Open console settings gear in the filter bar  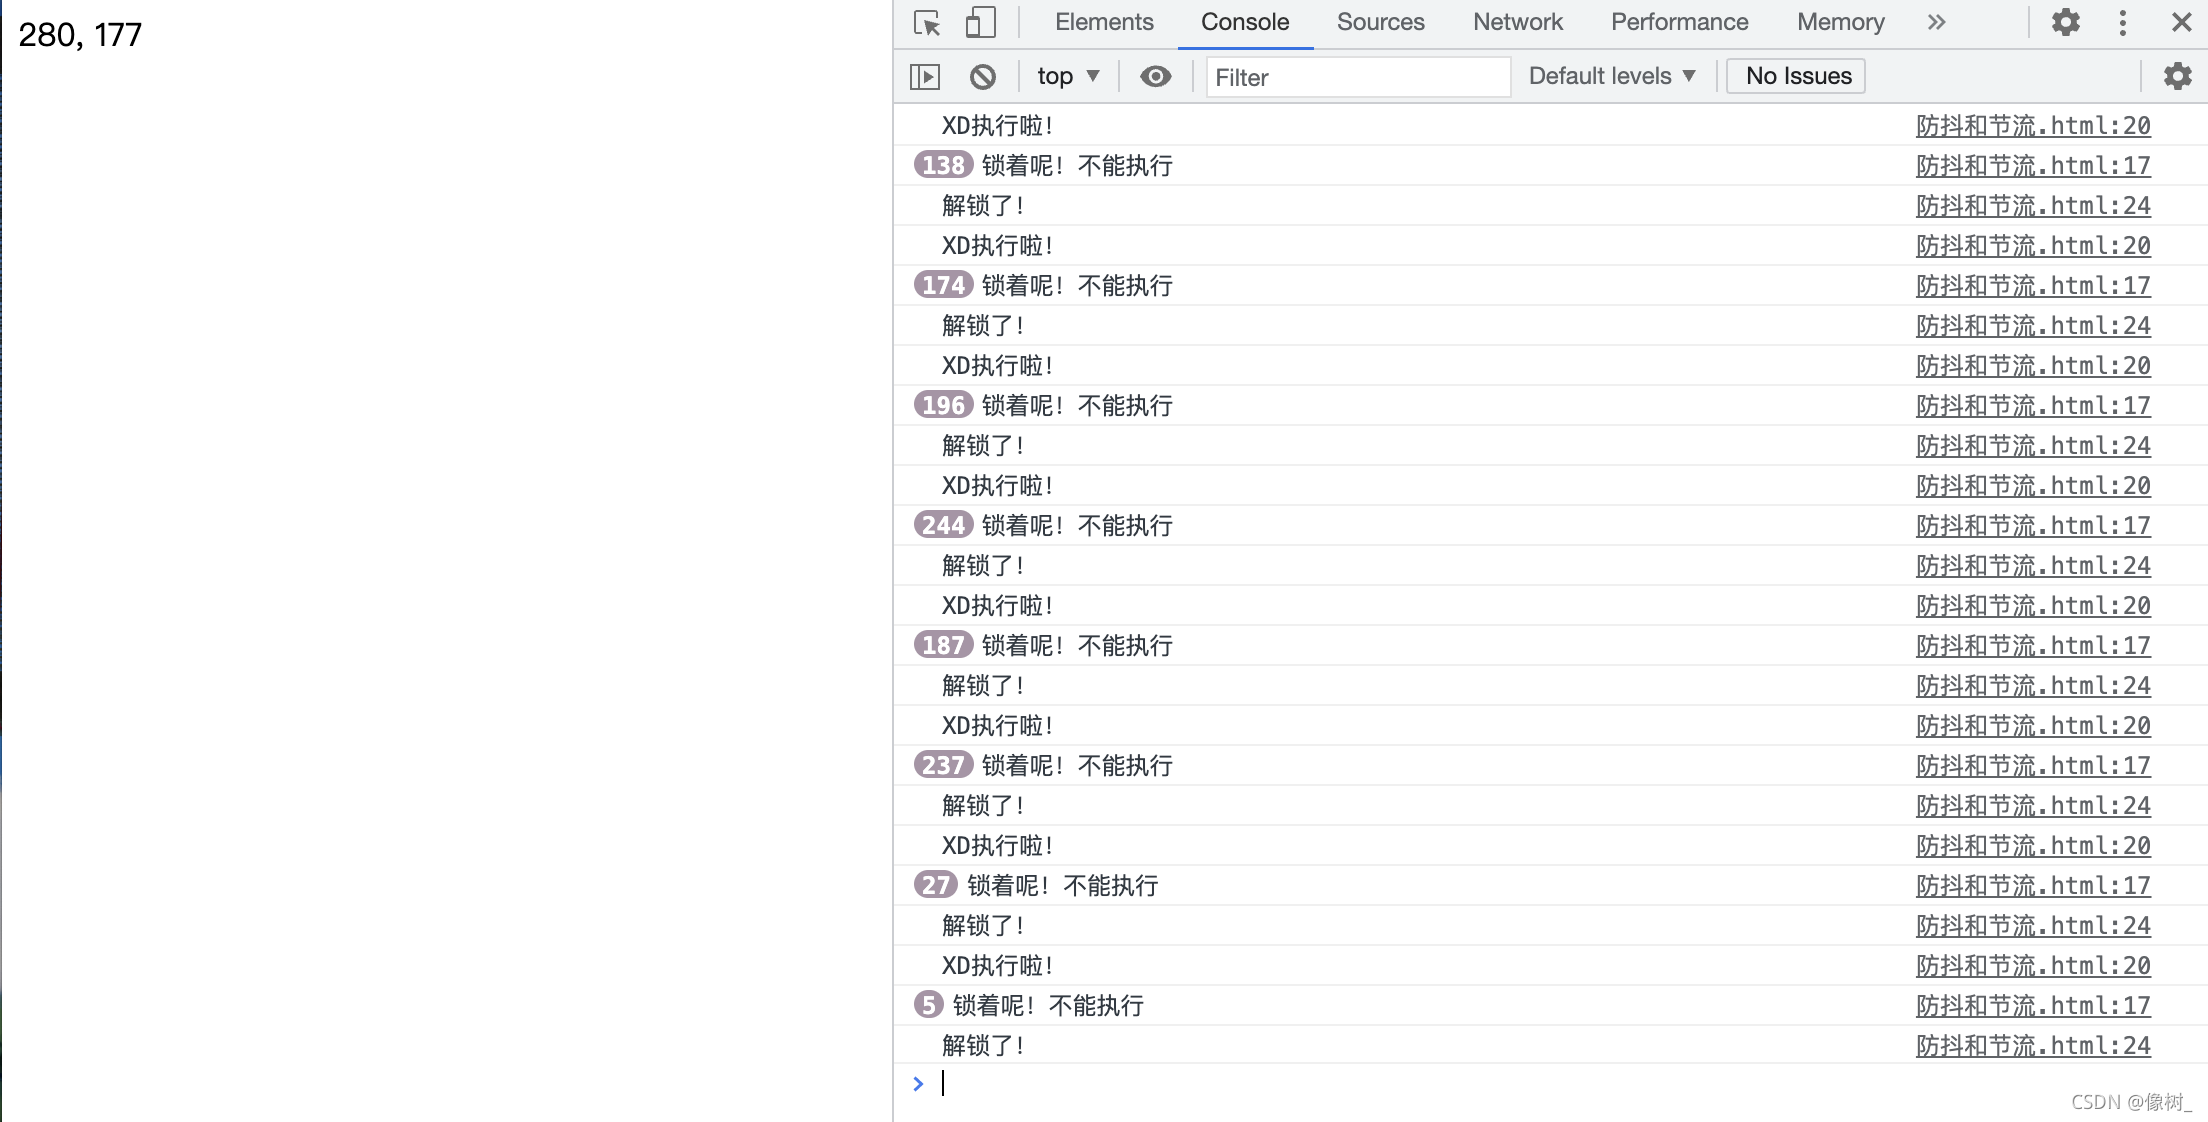click(2177, 76)
